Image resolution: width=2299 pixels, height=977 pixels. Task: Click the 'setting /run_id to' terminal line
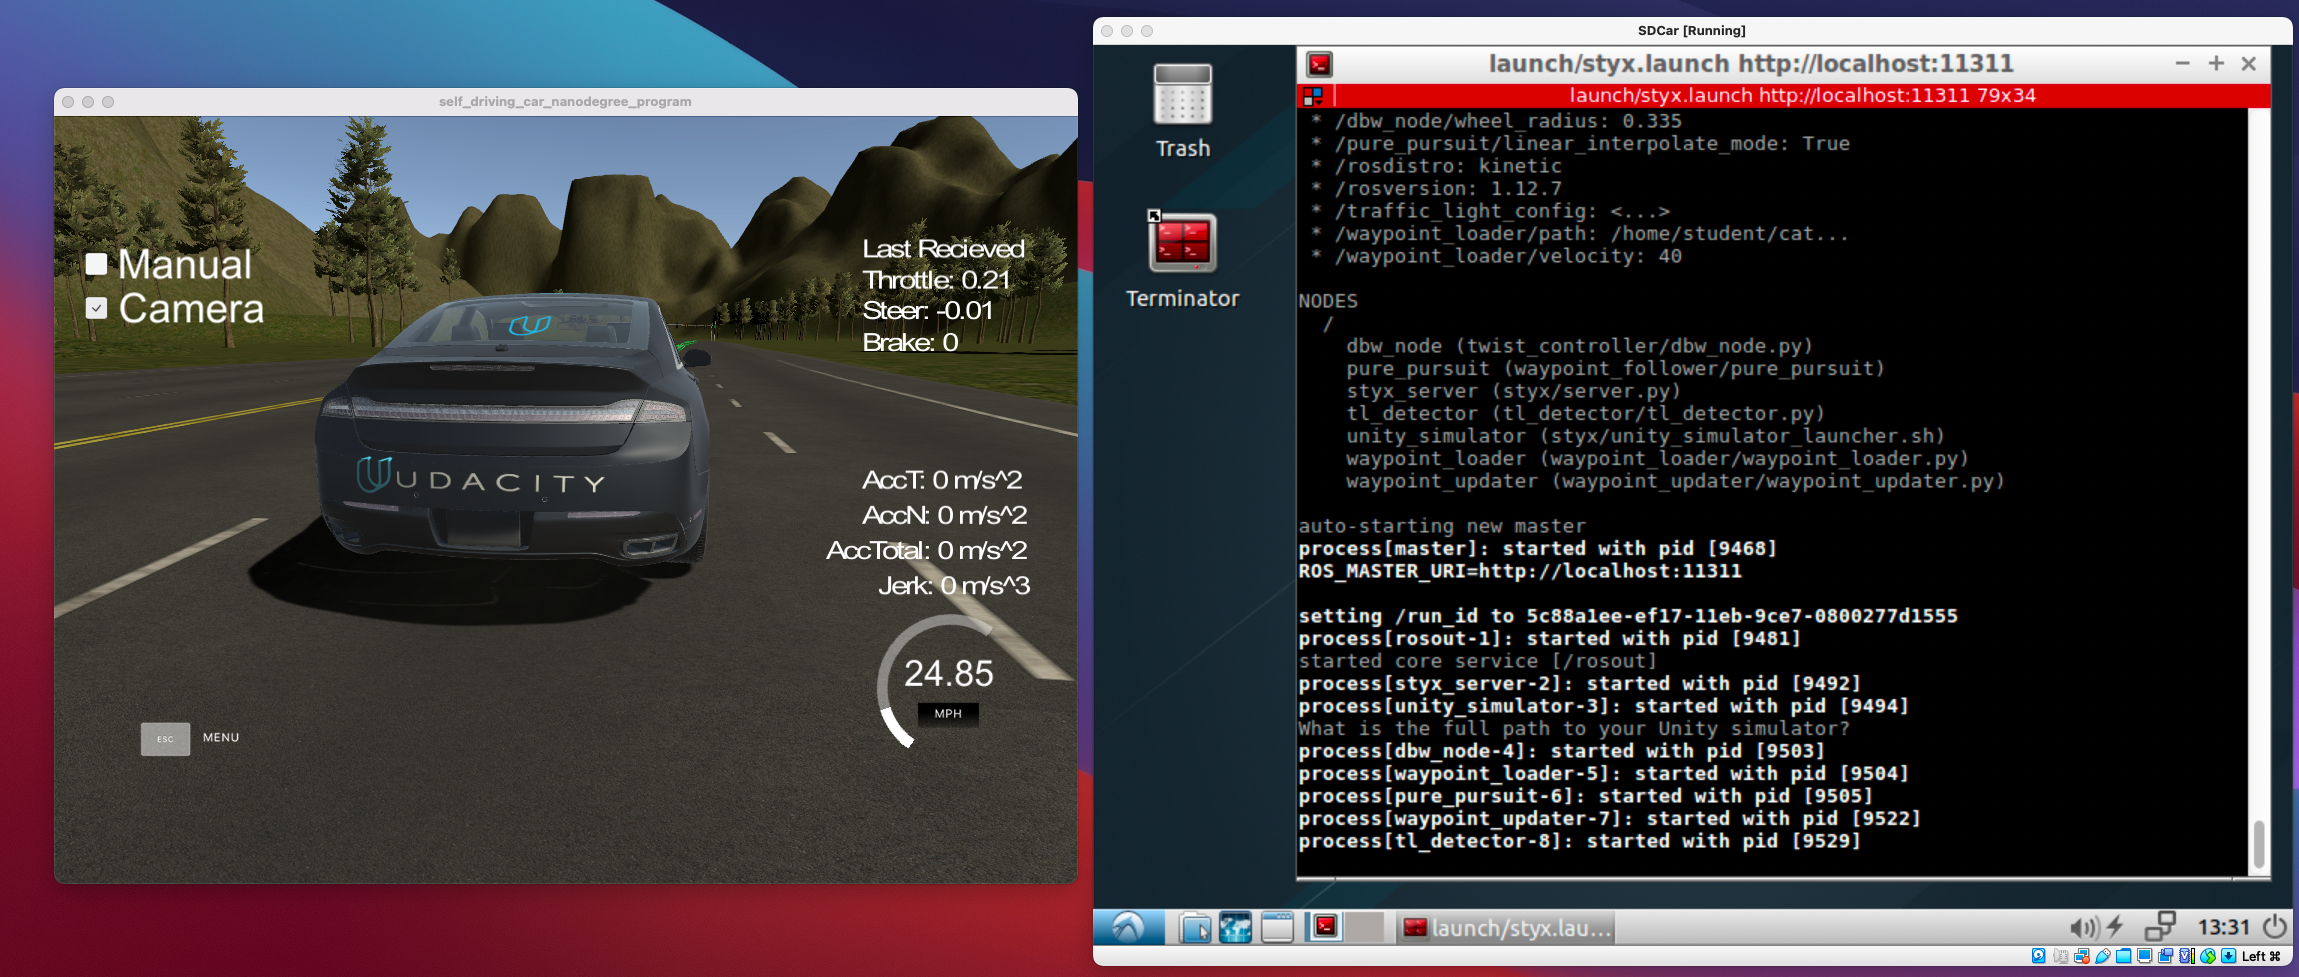coord(1628,616)
